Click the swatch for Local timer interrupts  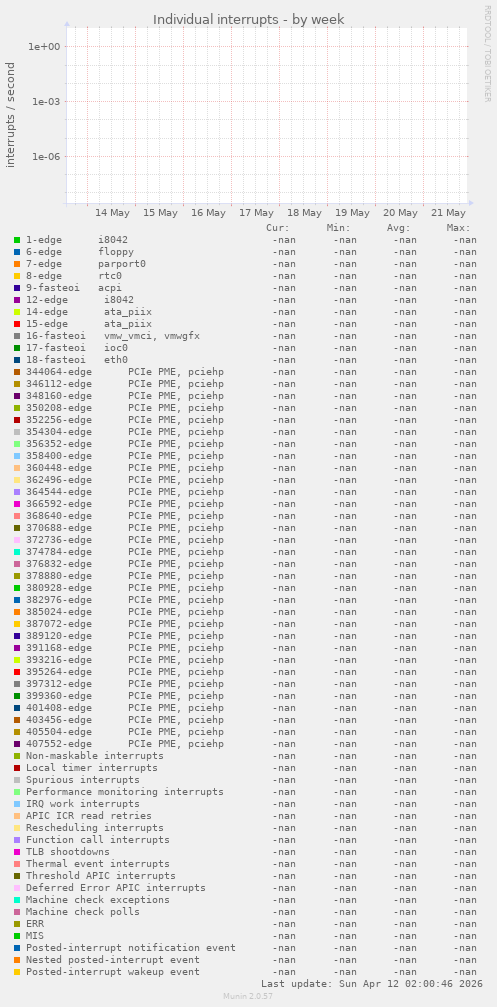point(17,768)
